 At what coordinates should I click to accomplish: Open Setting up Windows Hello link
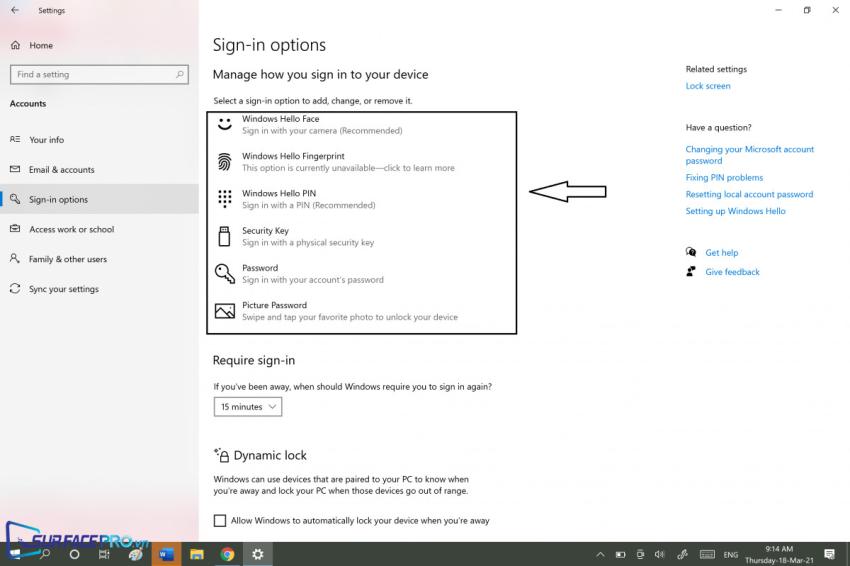click(735, 211)
